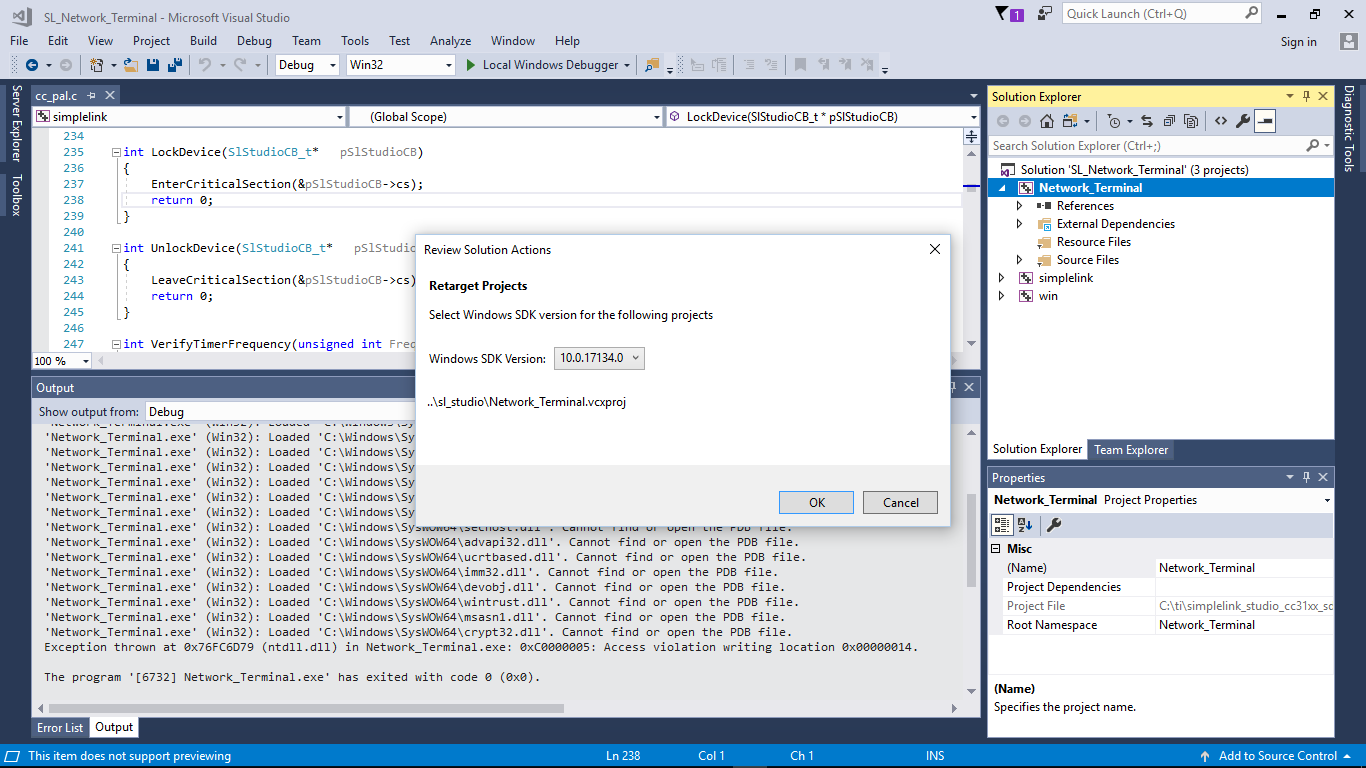Expand the References tree node

[x=1020, y=206]
